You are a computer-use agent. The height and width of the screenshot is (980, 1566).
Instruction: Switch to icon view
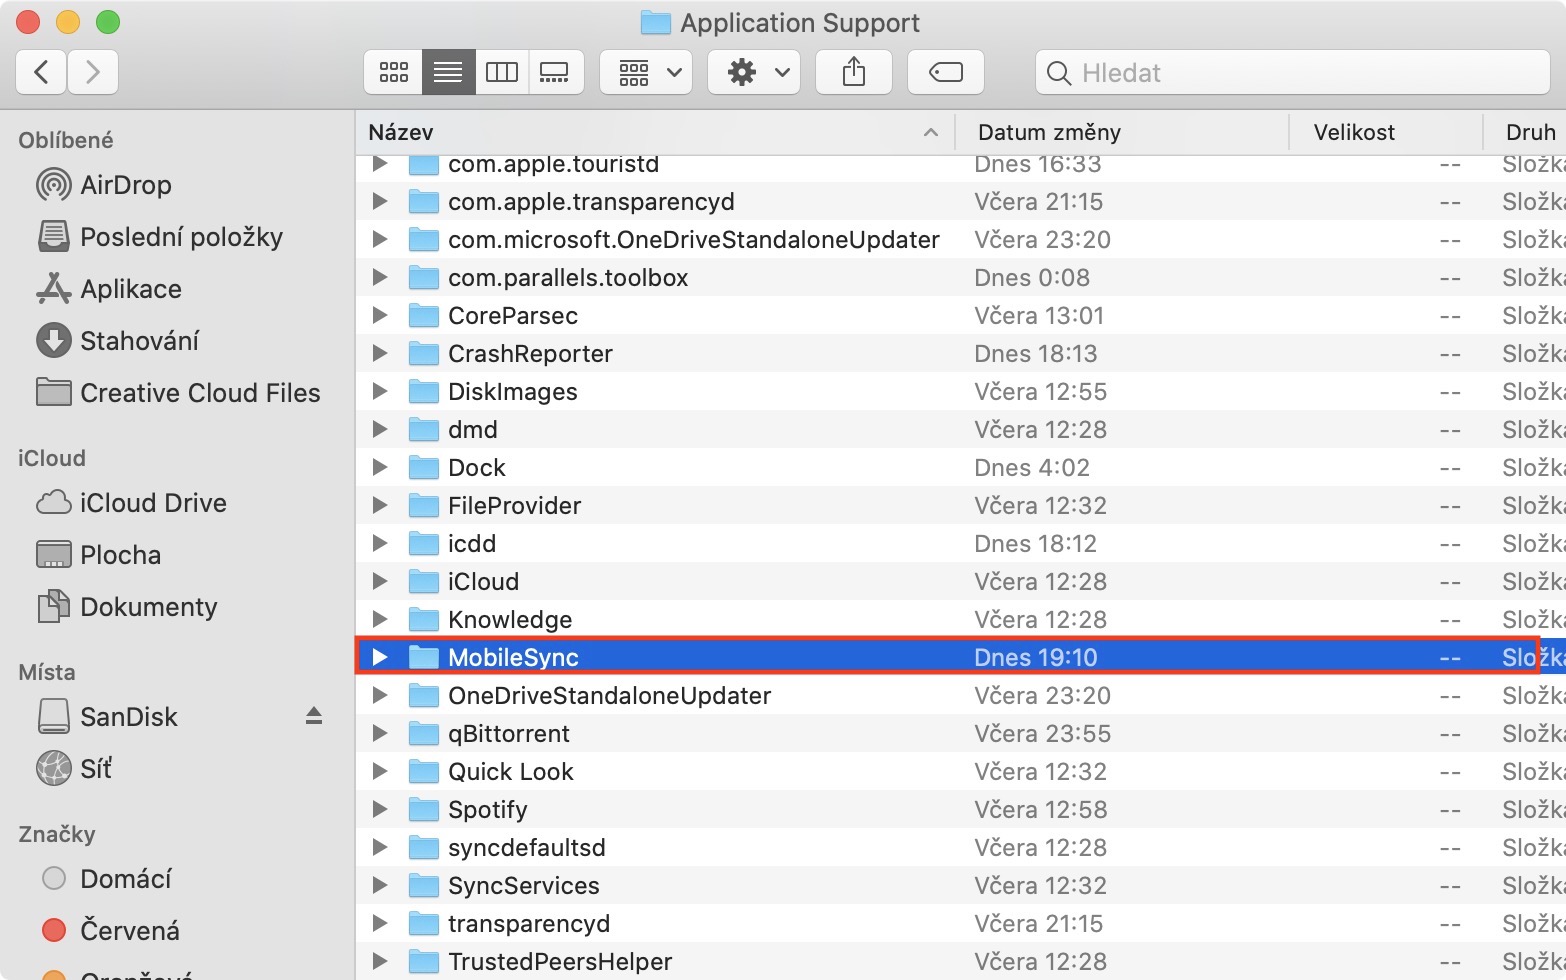point(394,72)
